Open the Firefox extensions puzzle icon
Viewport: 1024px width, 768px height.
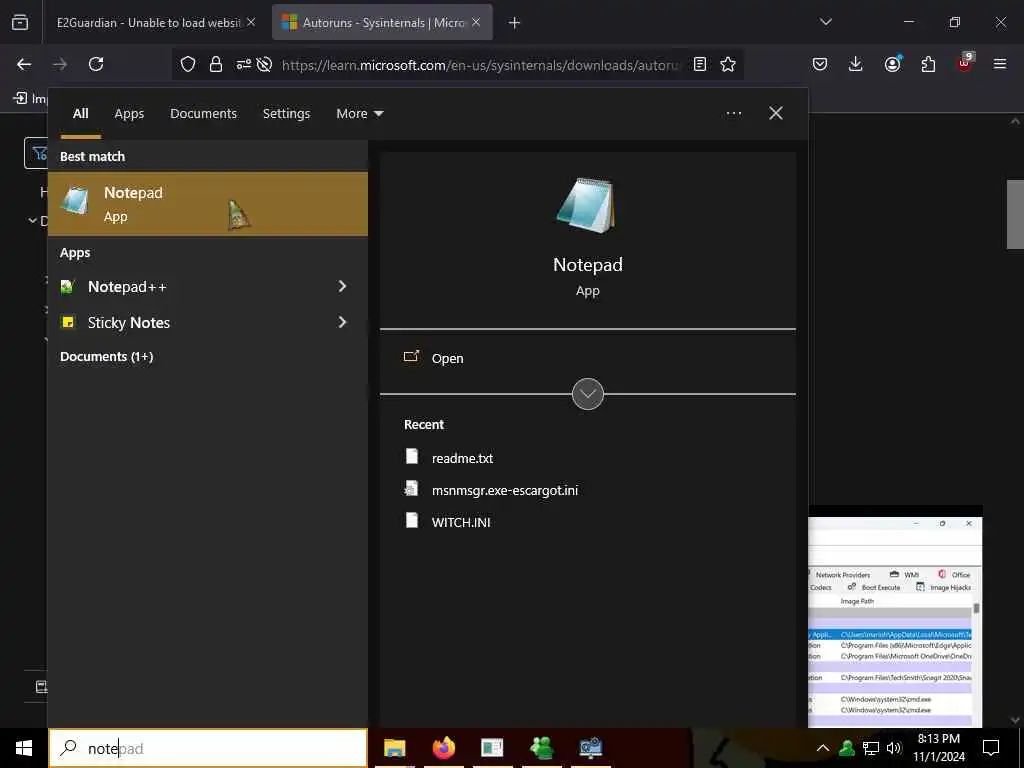point(928,64)
